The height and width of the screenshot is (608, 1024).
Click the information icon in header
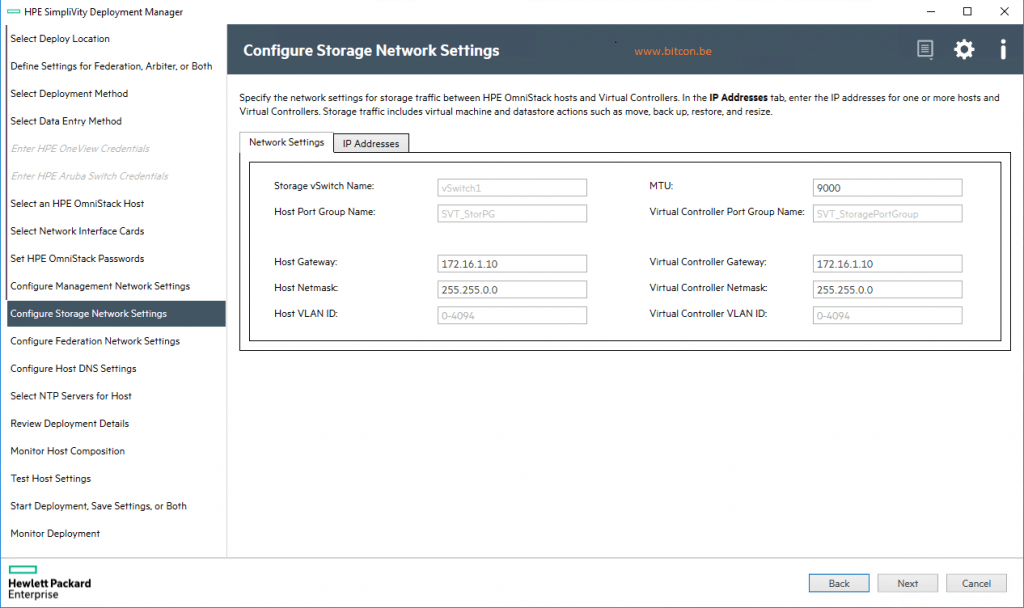pos(1002,50)
